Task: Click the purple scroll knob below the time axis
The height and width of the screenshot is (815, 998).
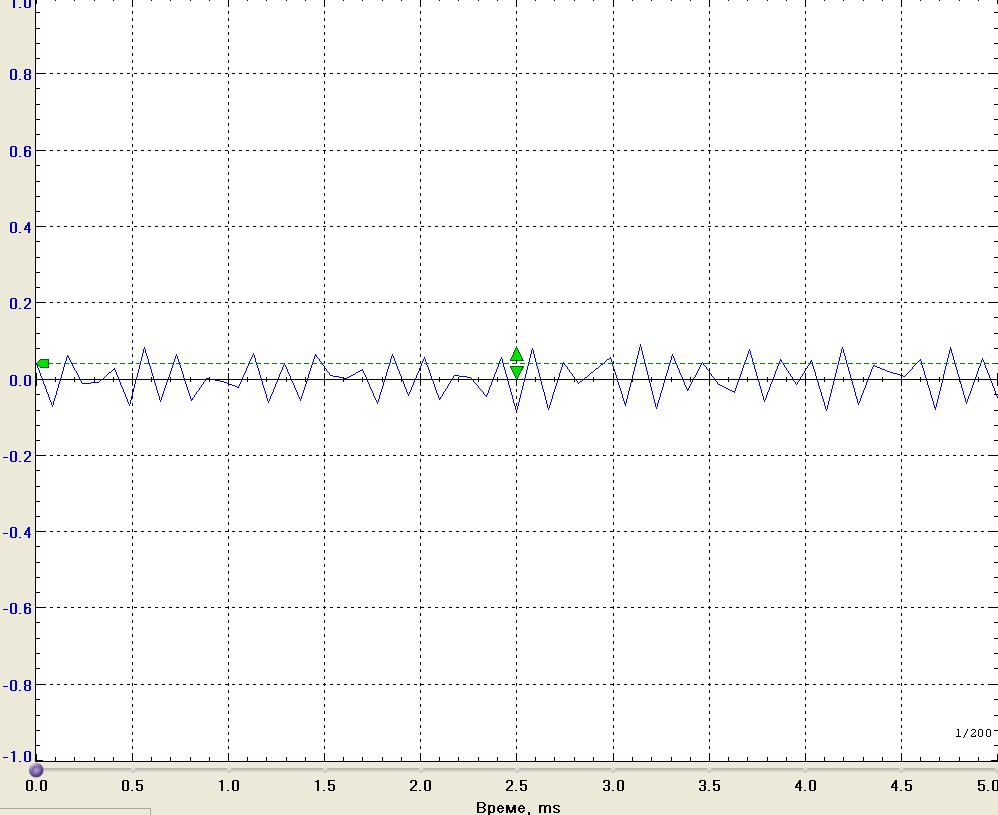Action: [x=36, y=770]
